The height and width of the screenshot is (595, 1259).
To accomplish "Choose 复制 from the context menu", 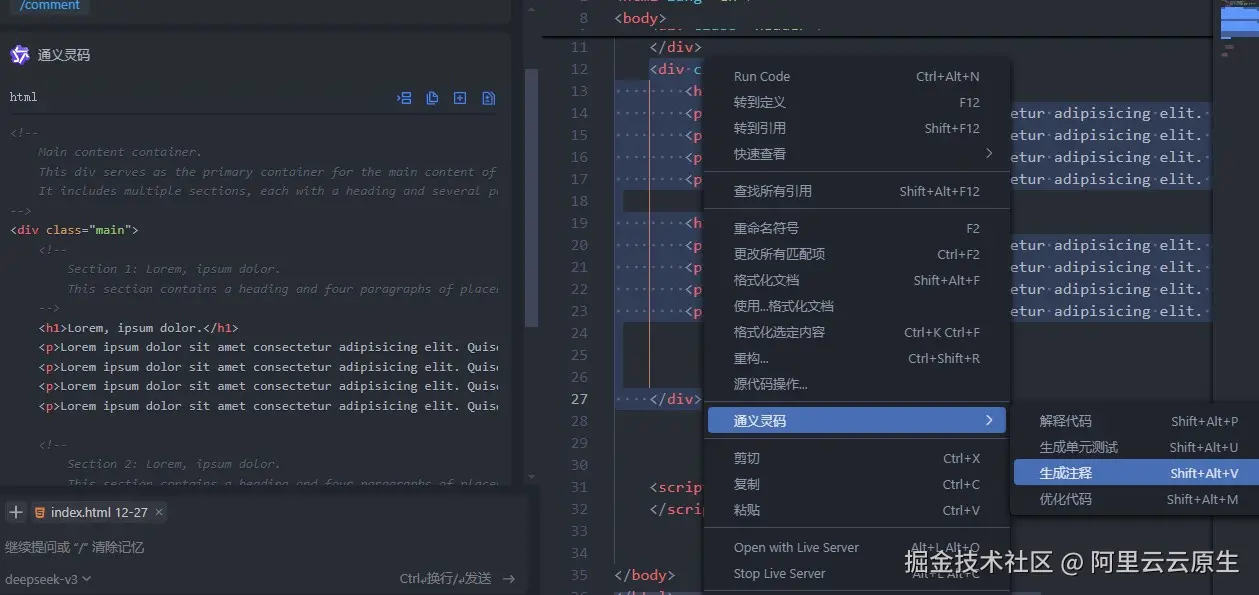I will 857,484.
